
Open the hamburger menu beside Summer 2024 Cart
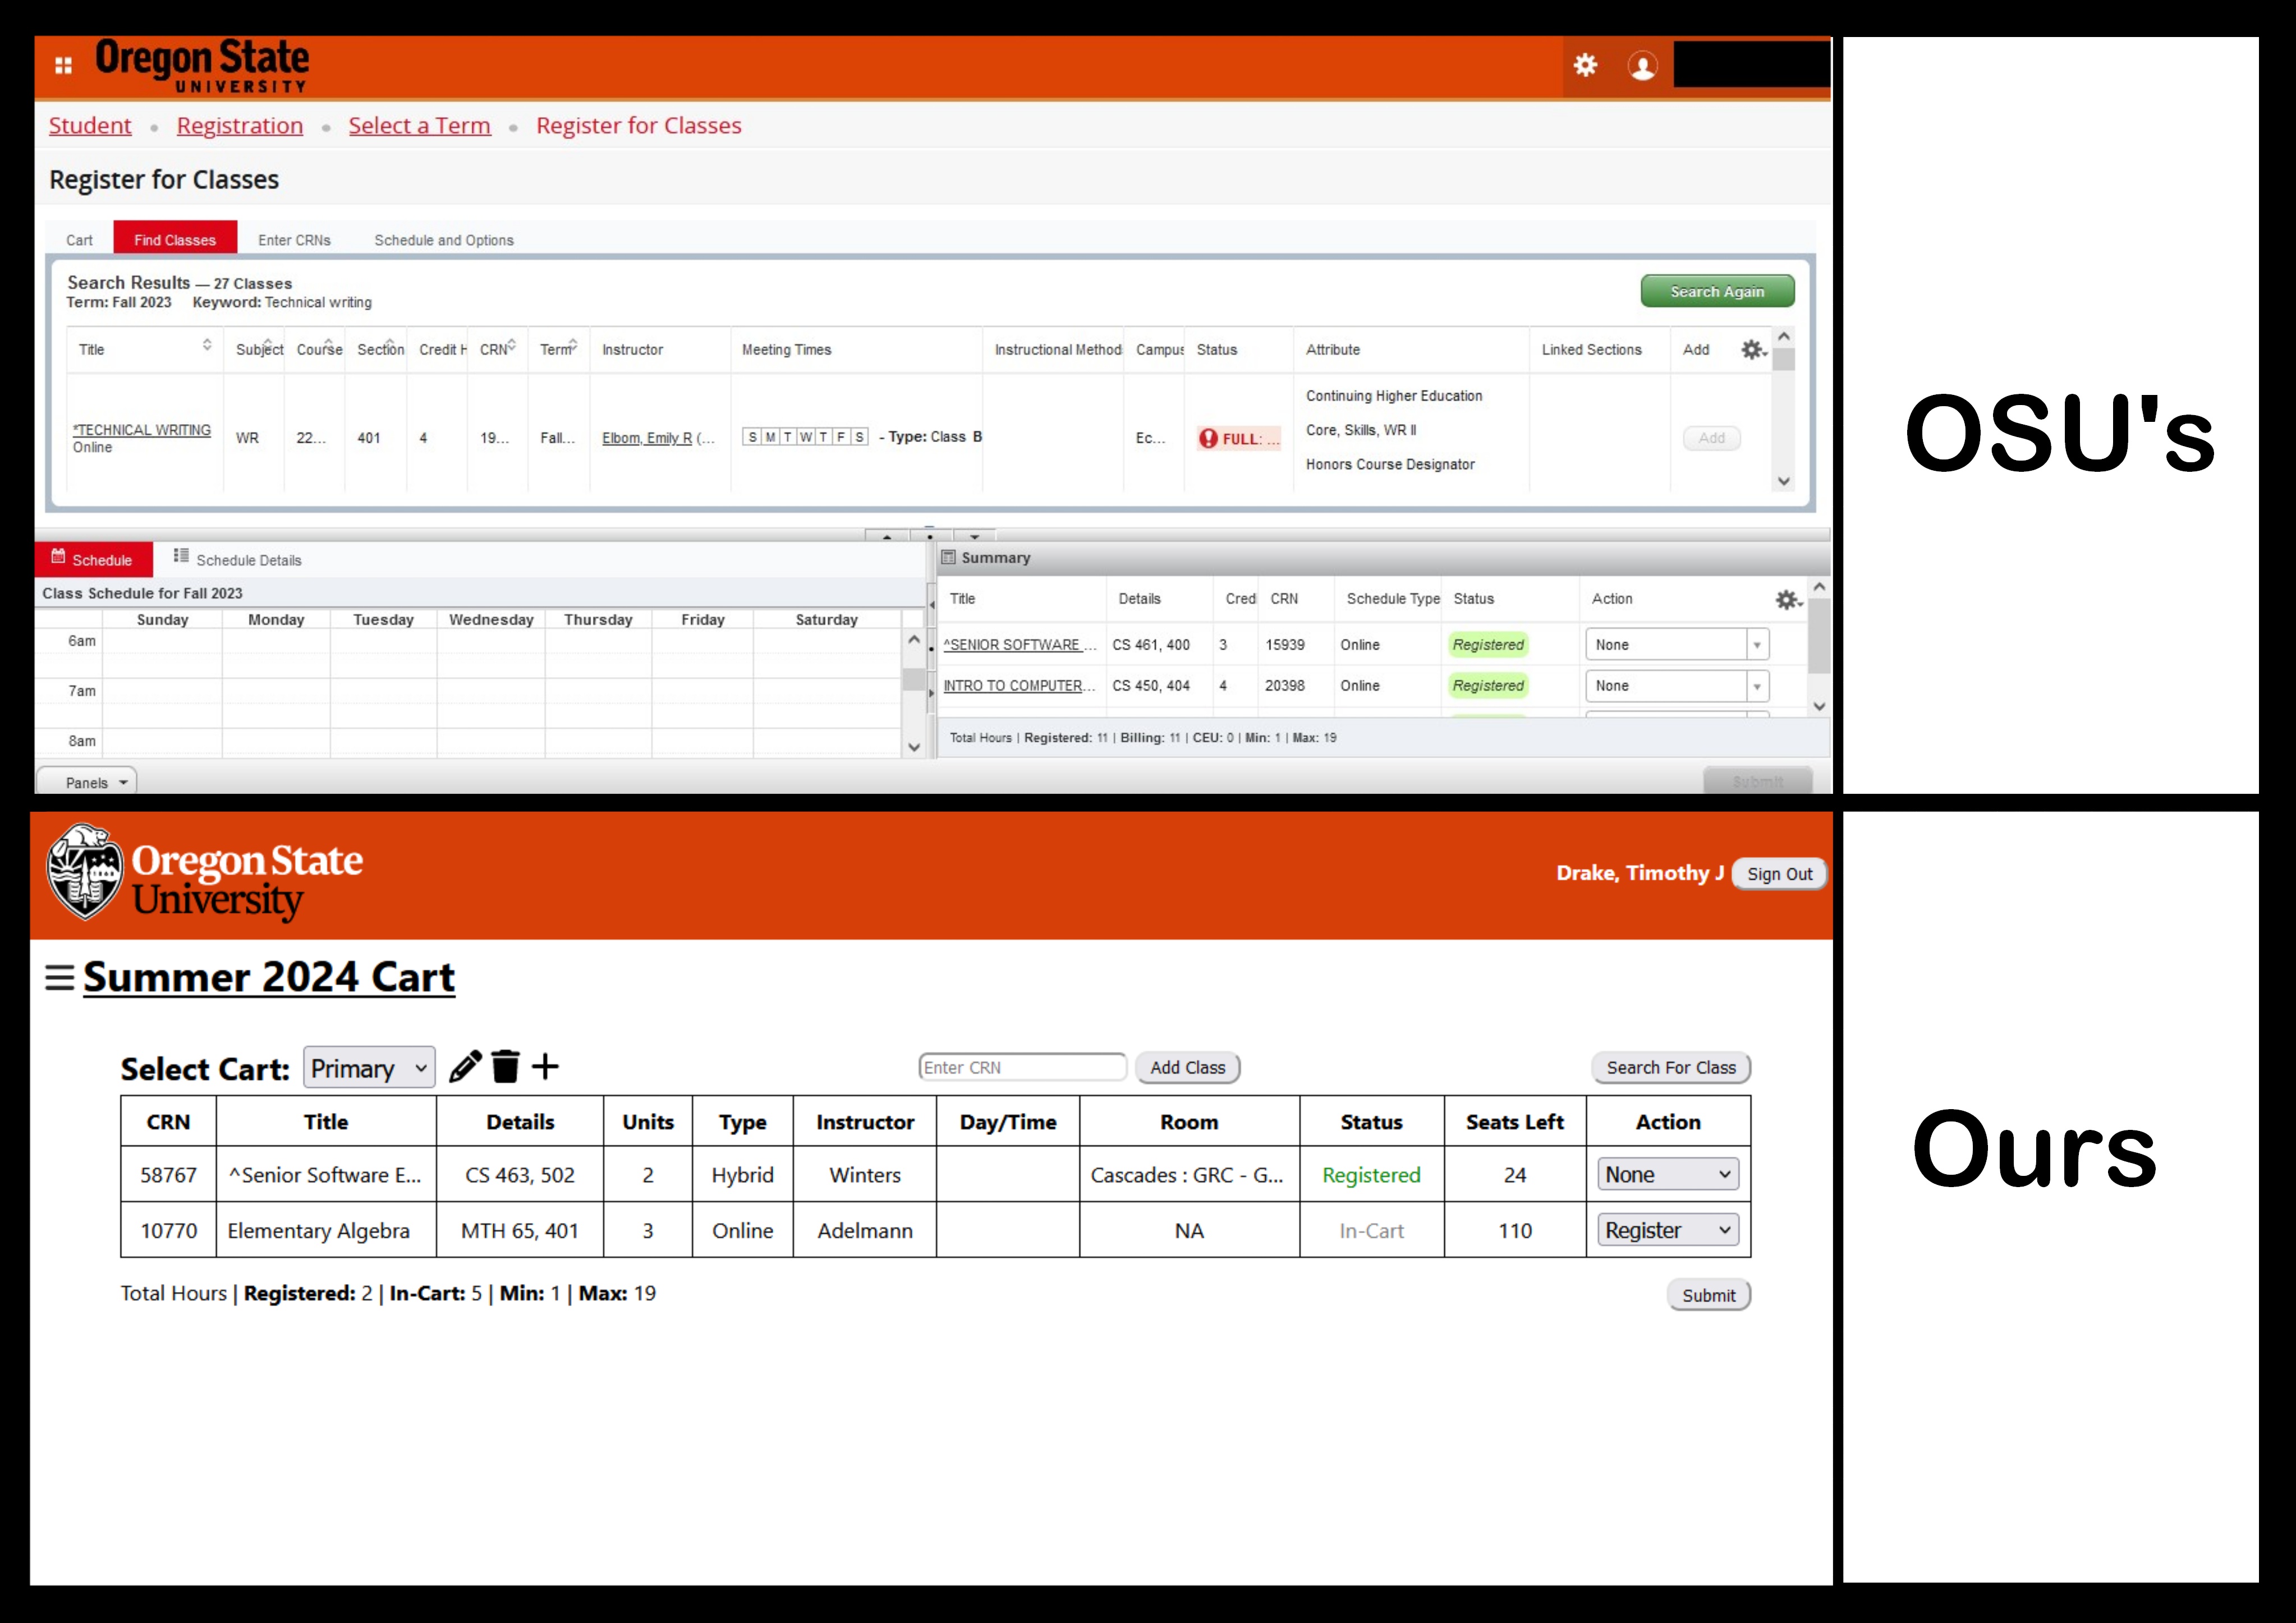tap(60, 977)
